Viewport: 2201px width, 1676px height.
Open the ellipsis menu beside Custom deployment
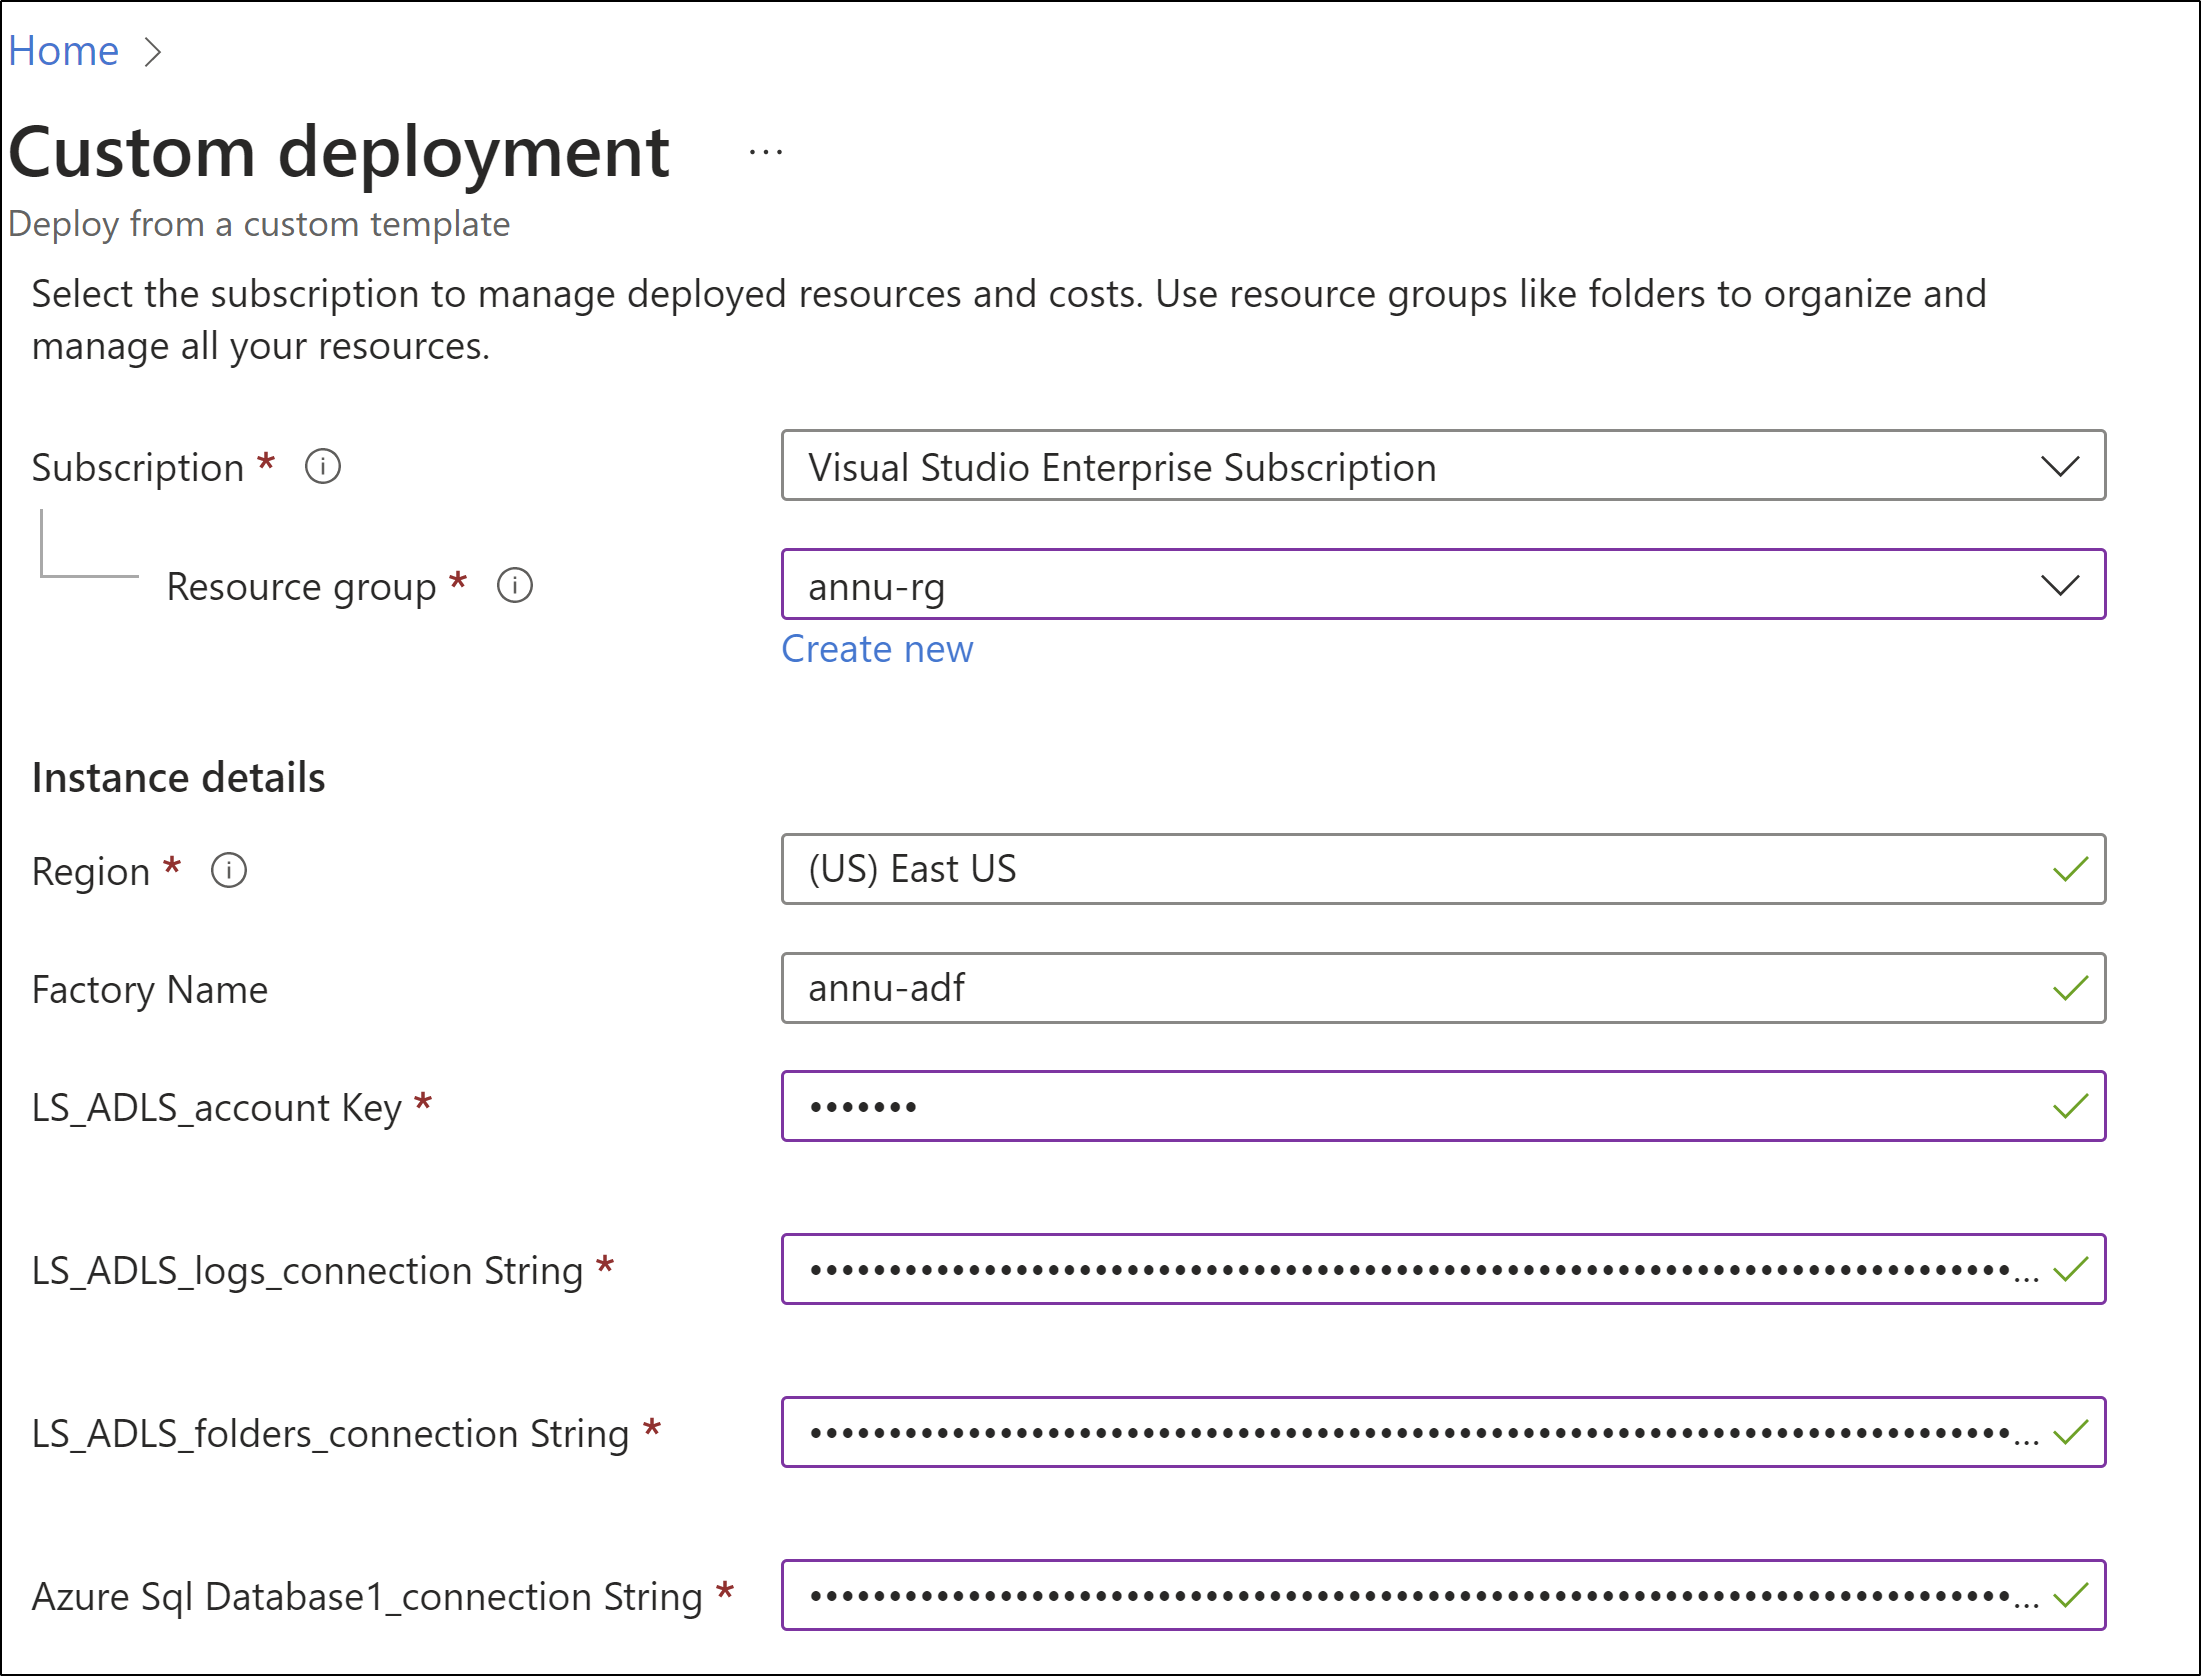[x=766, y=153]
